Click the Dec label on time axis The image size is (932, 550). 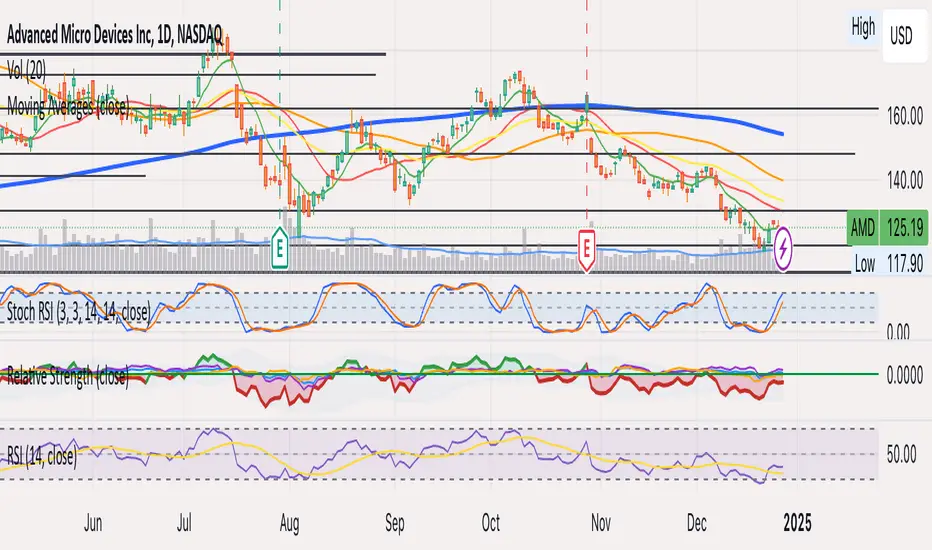[697, 523]
